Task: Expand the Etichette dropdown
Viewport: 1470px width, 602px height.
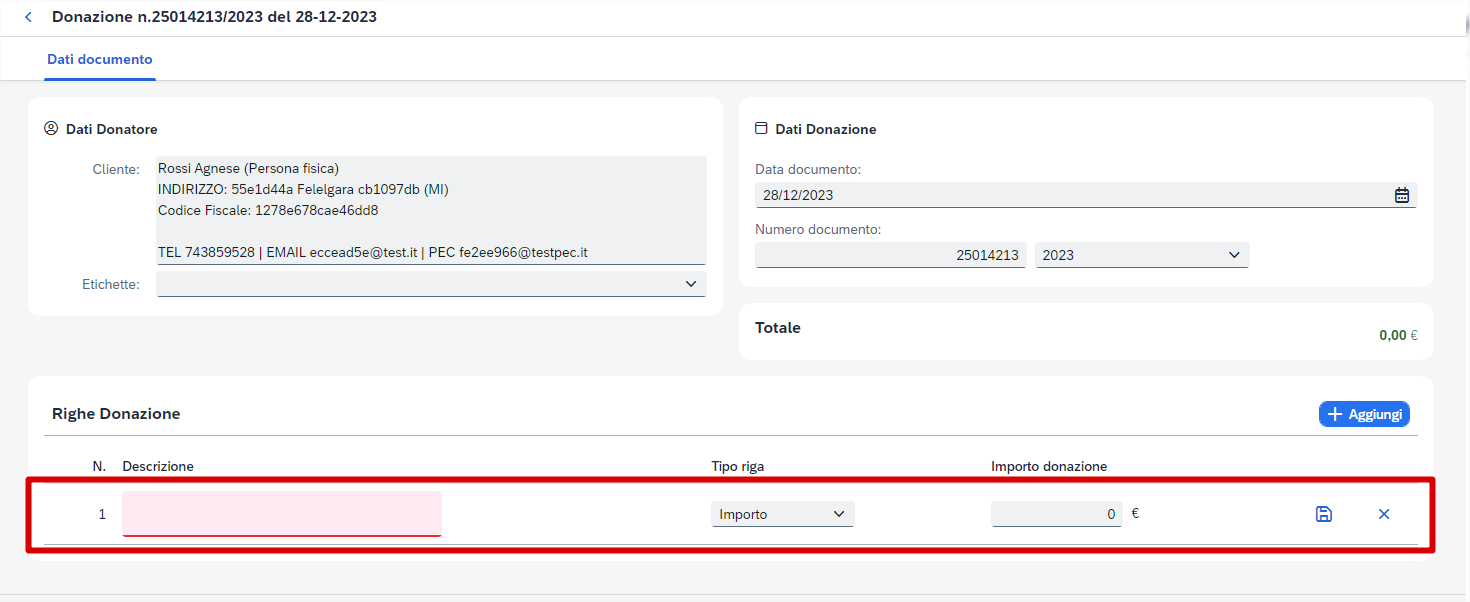Action: (431, 284)
